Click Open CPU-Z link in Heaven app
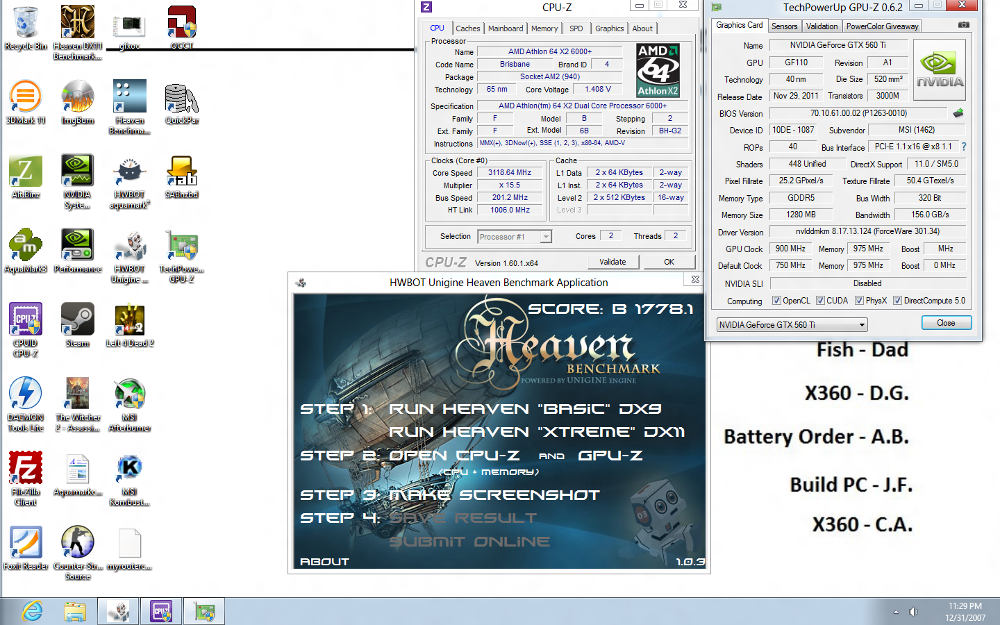 coord(454,455)
